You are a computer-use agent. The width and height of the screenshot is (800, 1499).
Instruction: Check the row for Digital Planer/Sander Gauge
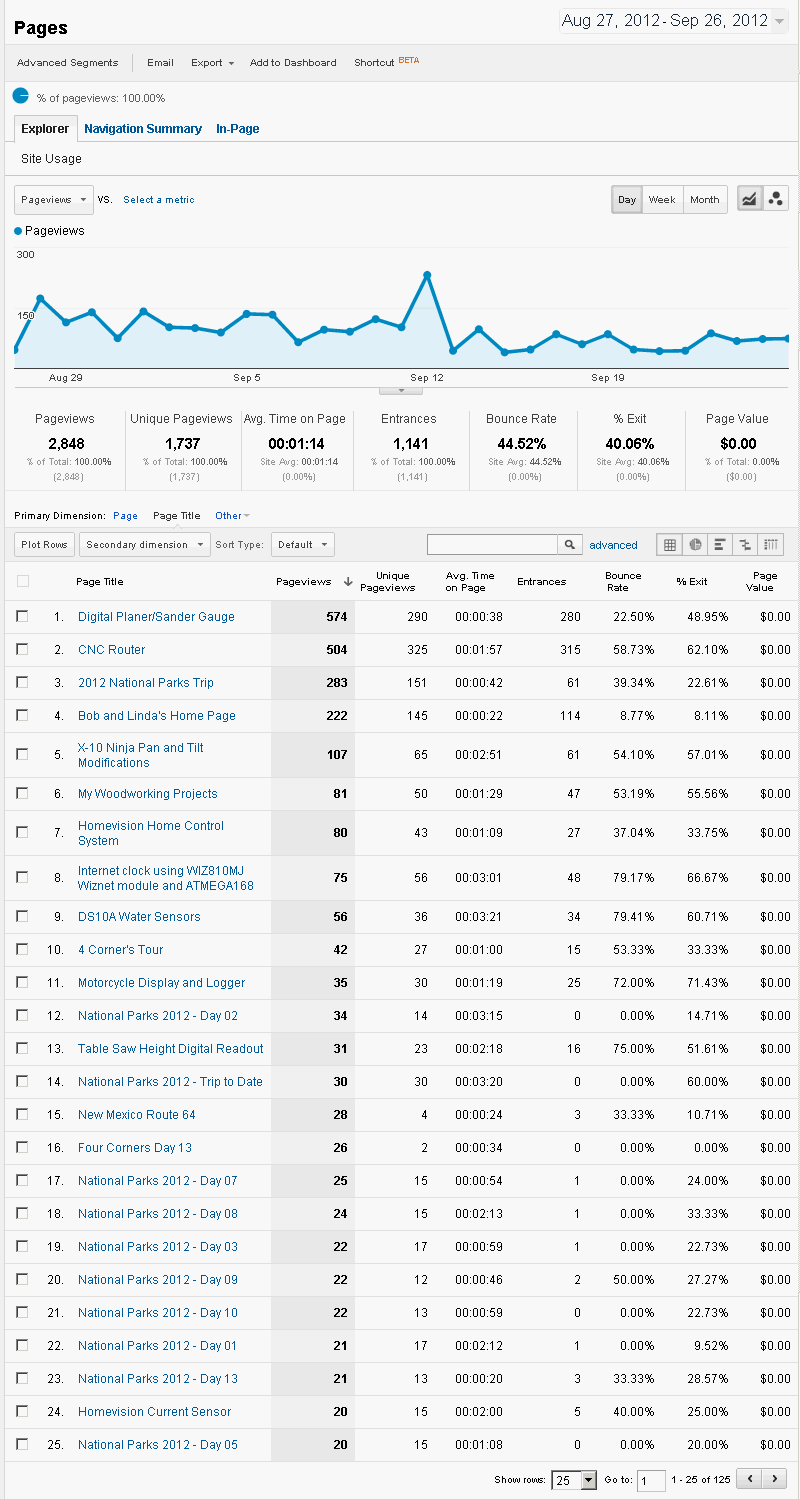(22, 616)
